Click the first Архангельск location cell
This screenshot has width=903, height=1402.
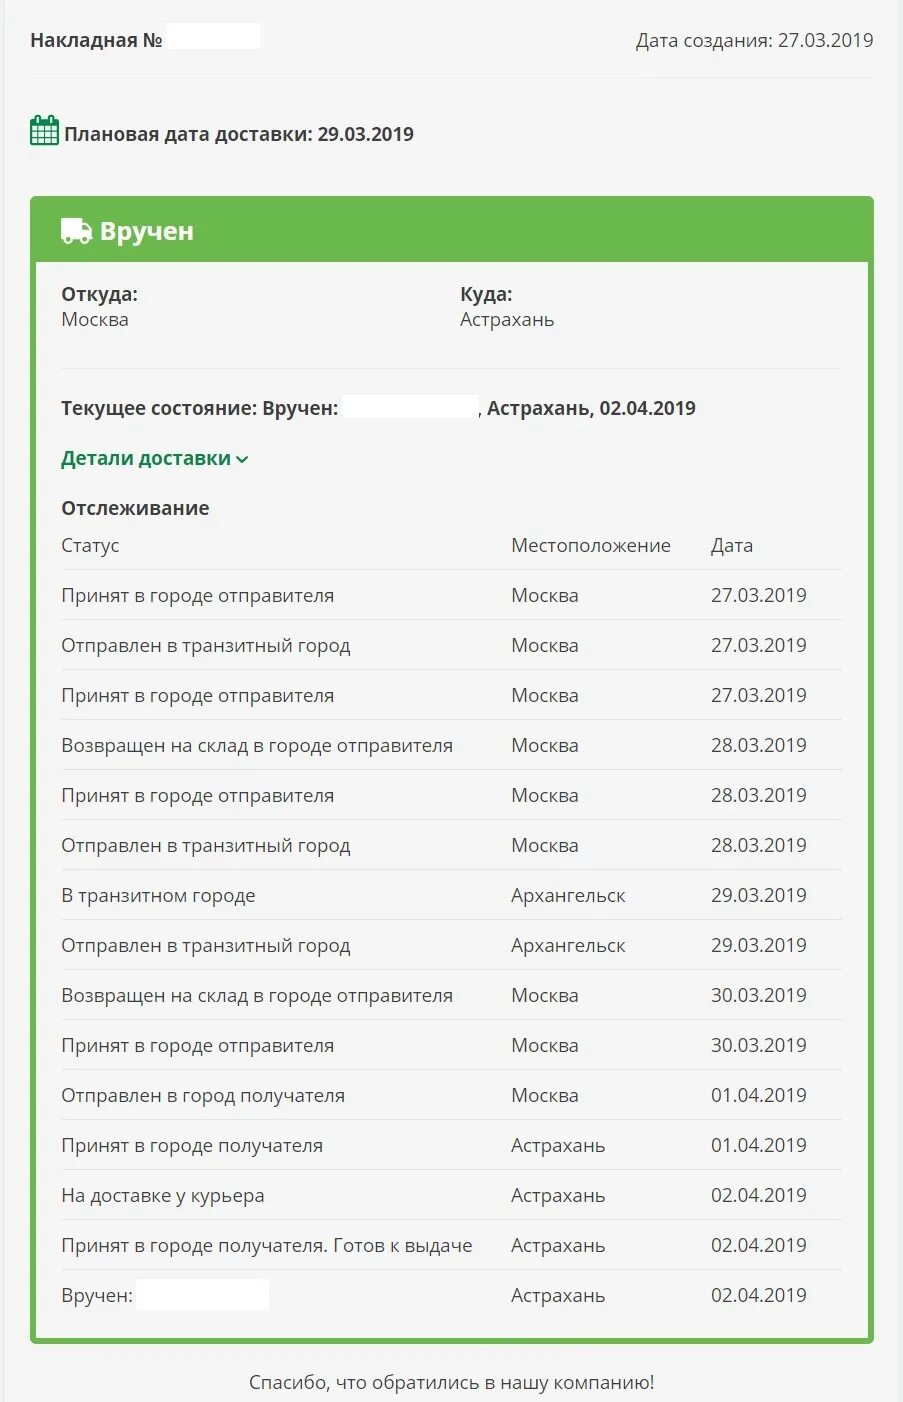[568, 895]
